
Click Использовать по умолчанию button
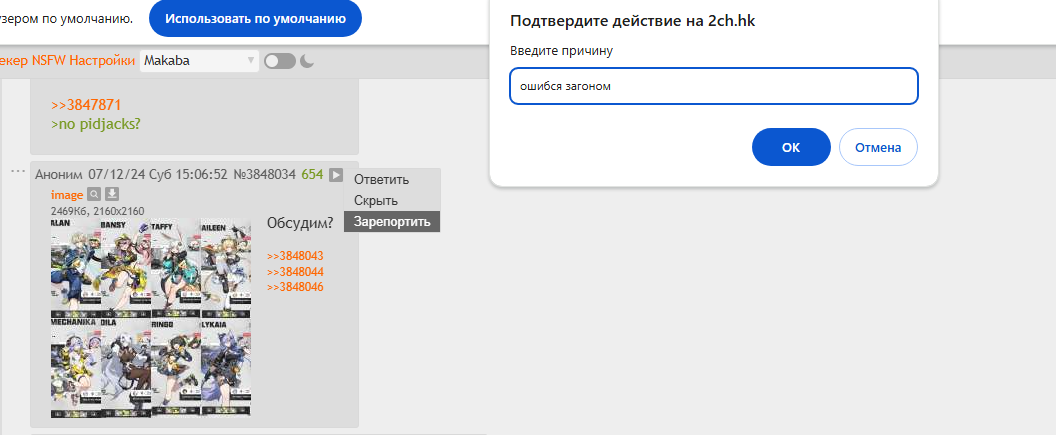(x=255, y=18)
